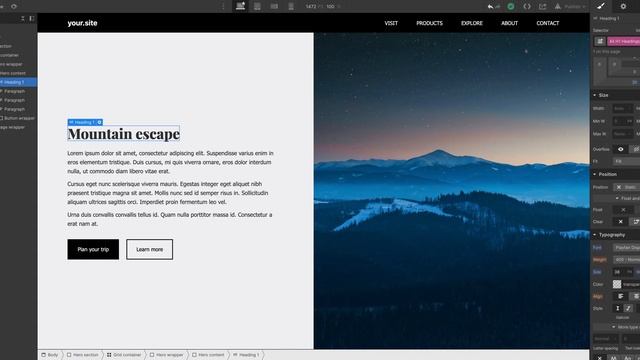Select Hero content breadcrumb
The width and height of the screenshot is (640, 360).
(208, 355)
